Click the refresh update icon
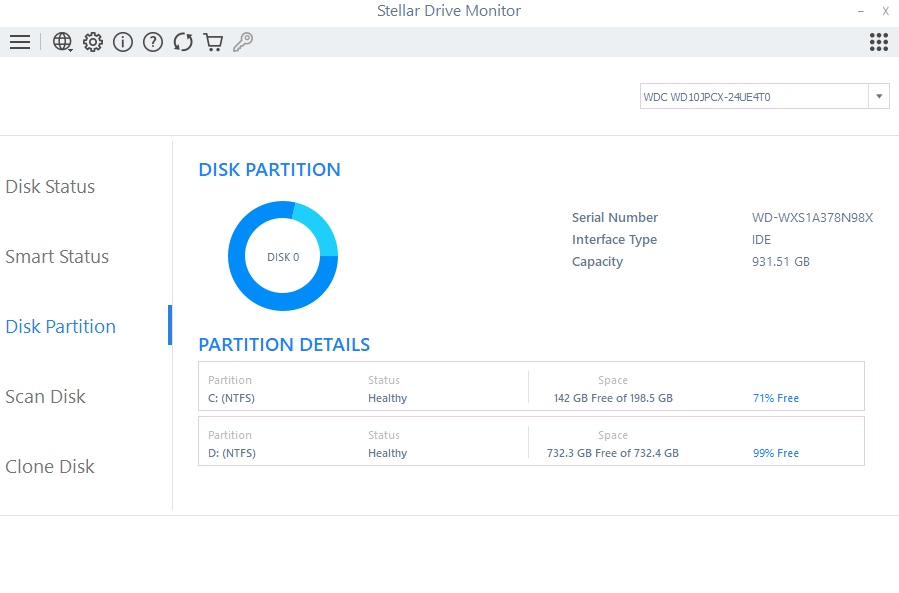899x593 pixels. (x=183, y=42)
